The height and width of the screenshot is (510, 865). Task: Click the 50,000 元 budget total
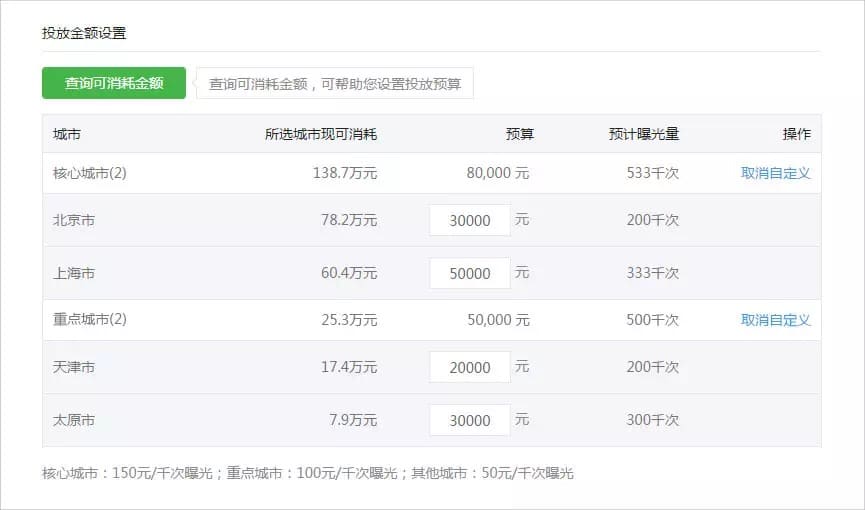pyautogui.click(x=498, y=320)
